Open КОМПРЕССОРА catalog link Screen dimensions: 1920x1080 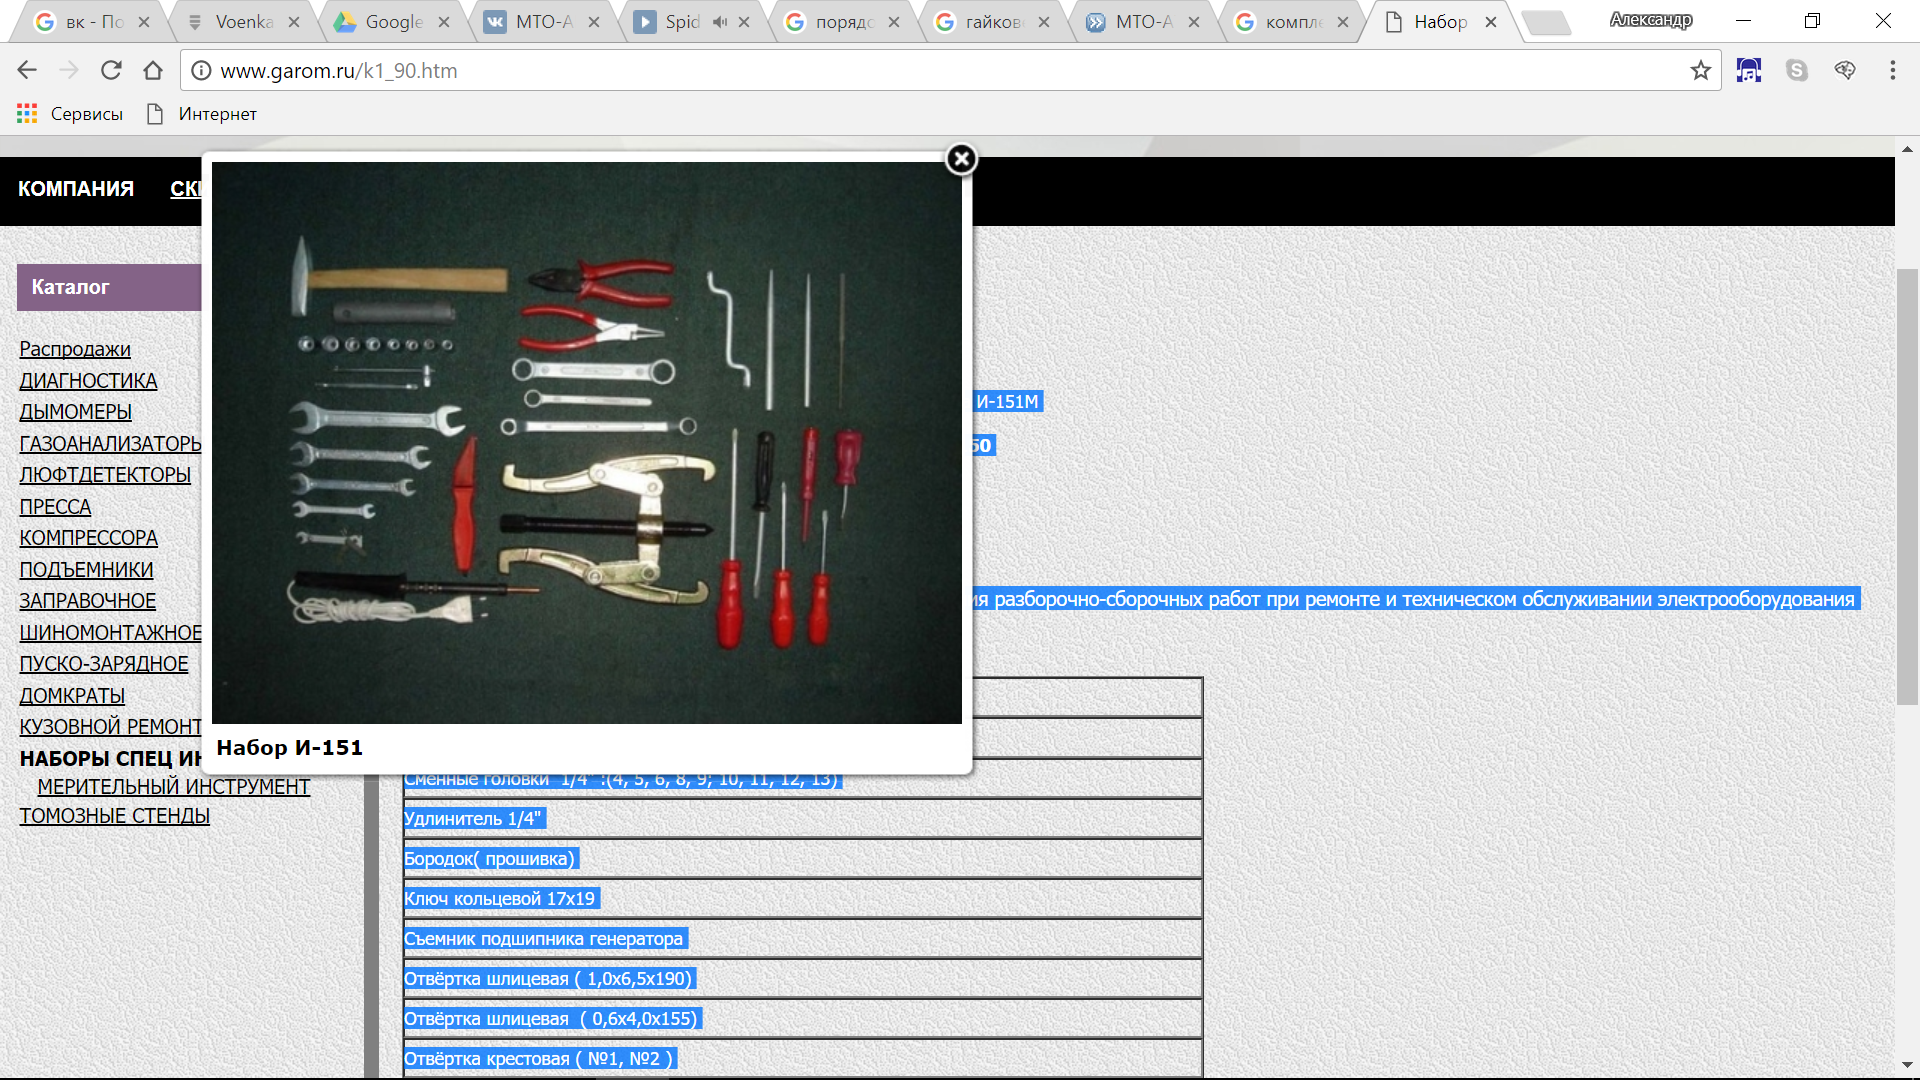pos(88,538)
